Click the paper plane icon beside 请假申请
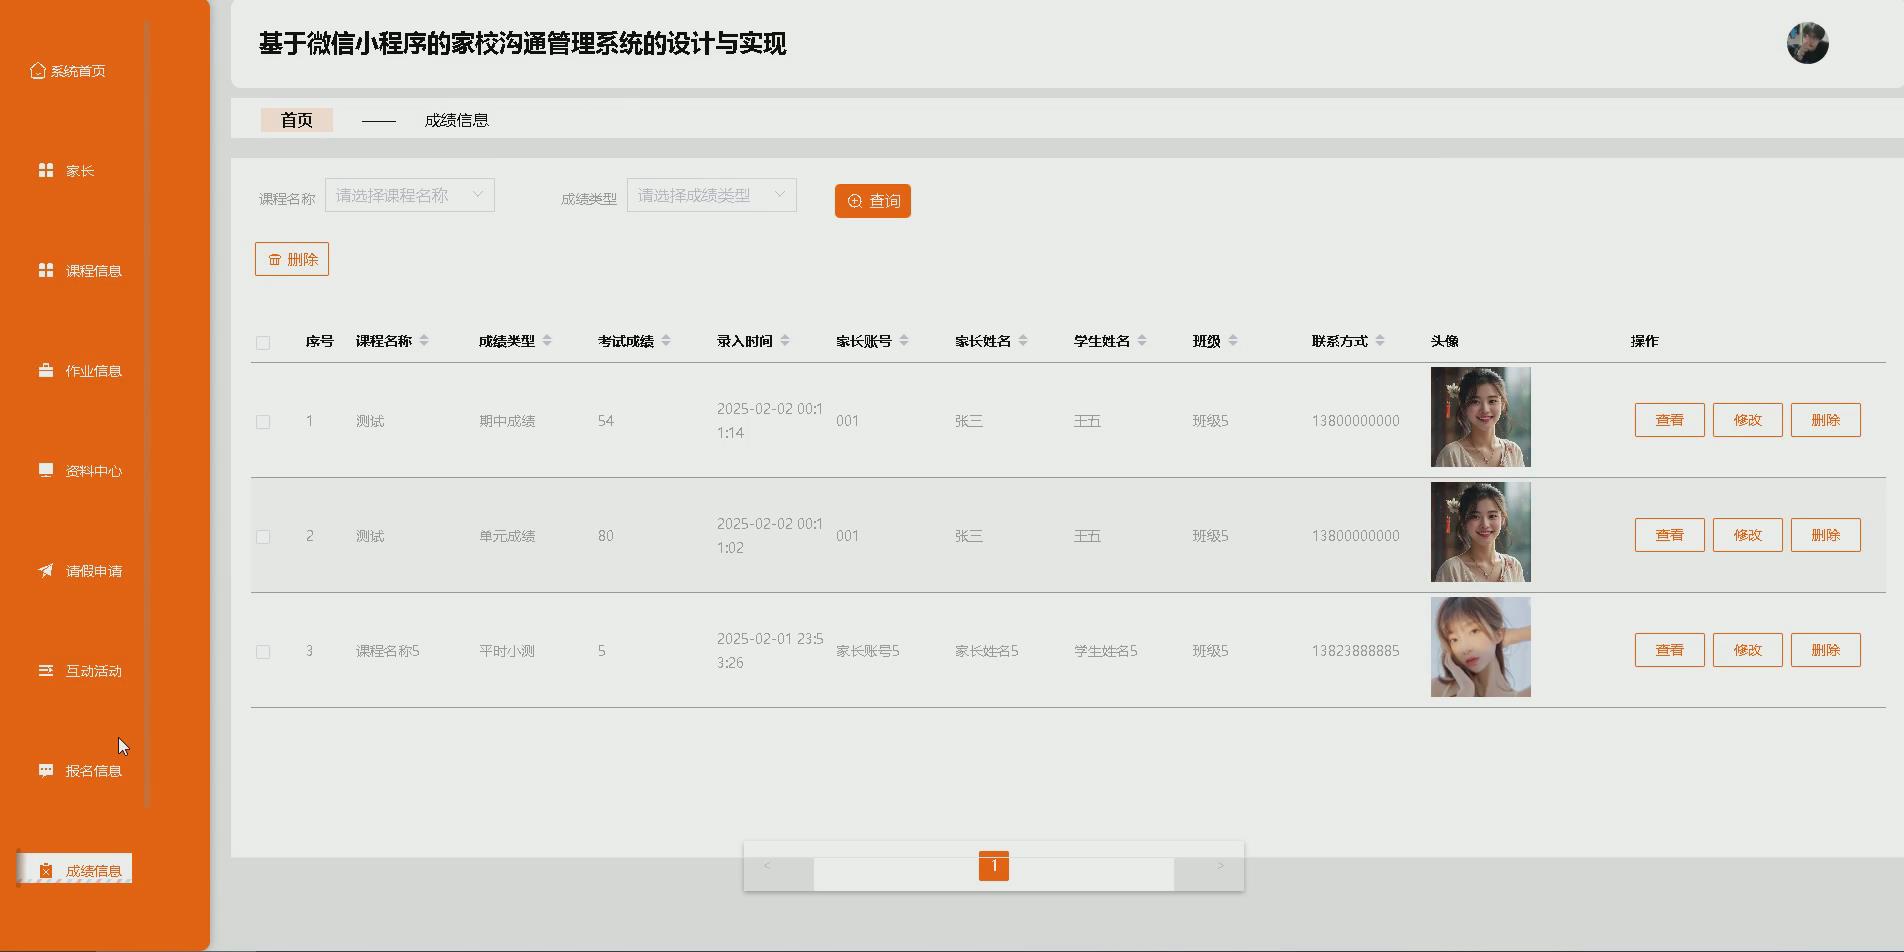Screen dimensions: 1904x952 pyautogui.click(x=46, y=571)
